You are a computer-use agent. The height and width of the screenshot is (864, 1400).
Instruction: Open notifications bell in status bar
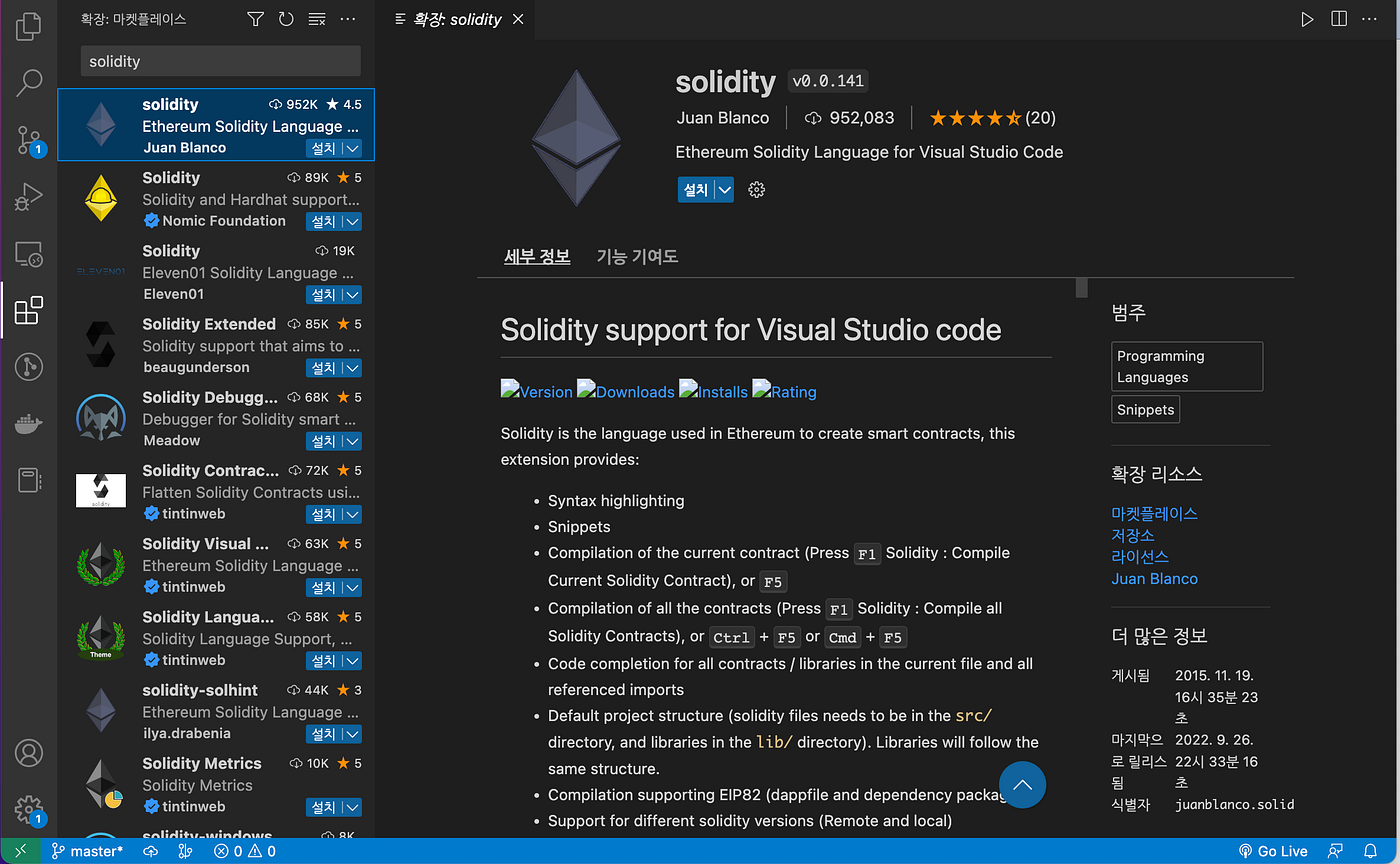[x=1370, y=851]
